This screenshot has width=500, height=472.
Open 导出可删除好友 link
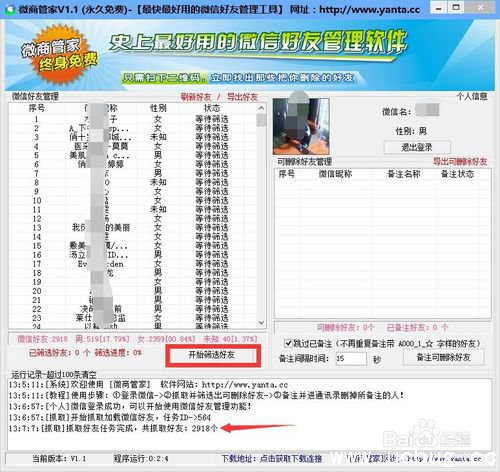[x=460, y=162]
